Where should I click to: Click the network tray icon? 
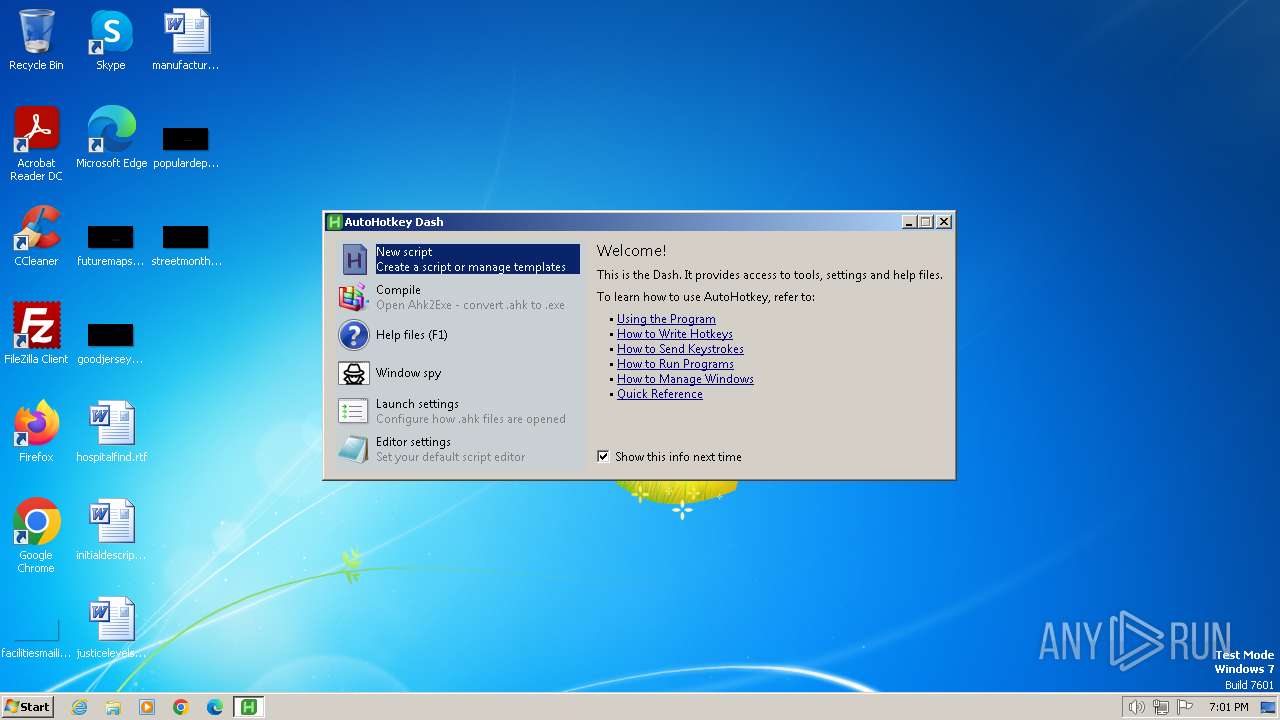pyautogui.click(x=1161, y=707)
